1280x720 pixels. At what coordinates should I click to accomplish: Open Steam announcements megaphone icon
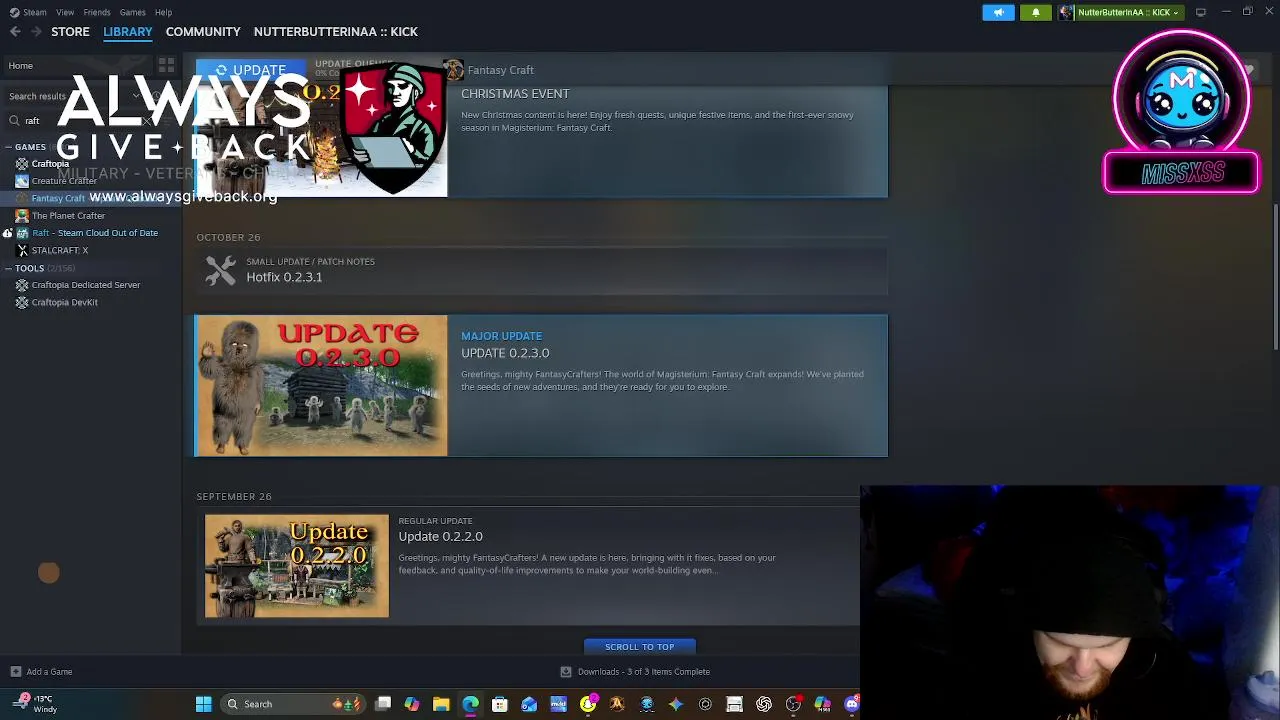point(998,12)
